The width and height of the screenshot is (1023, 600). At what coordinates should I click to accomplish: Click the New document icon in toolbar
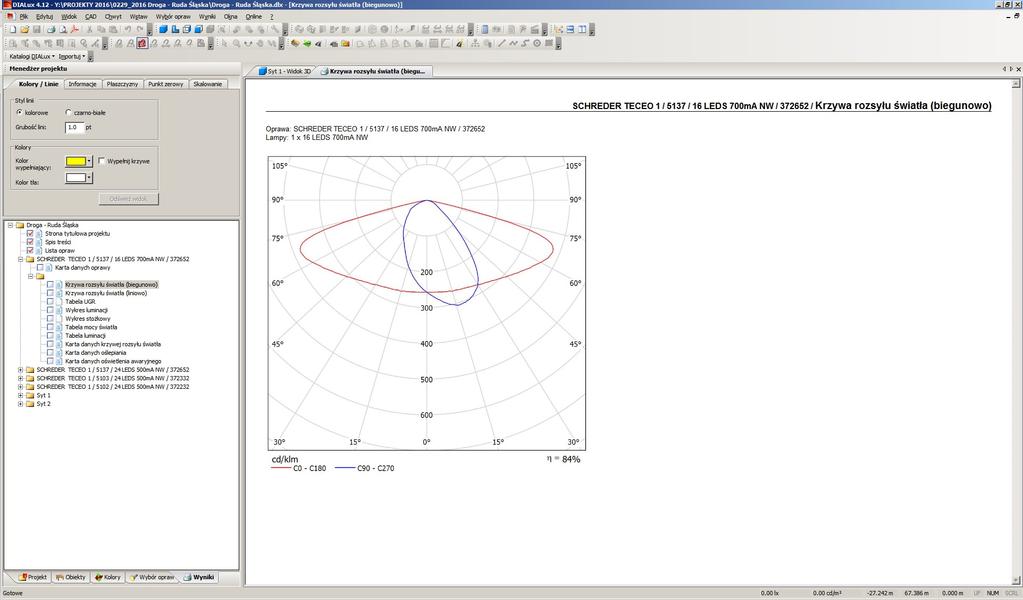pyautogui.click(x=12, y=29)
